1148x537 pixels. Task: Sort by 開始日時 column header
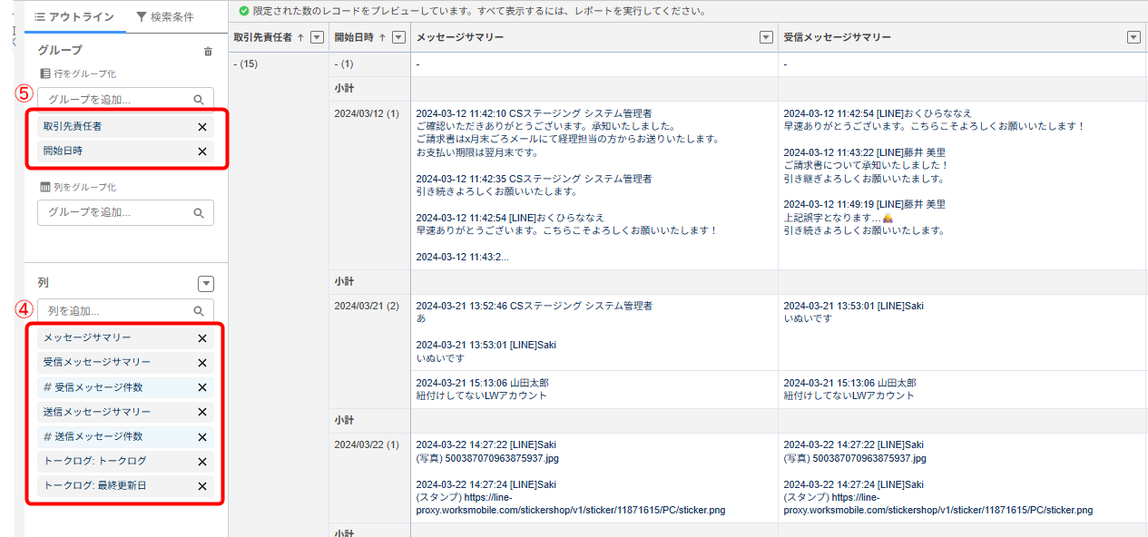click(x=360, y=37)
